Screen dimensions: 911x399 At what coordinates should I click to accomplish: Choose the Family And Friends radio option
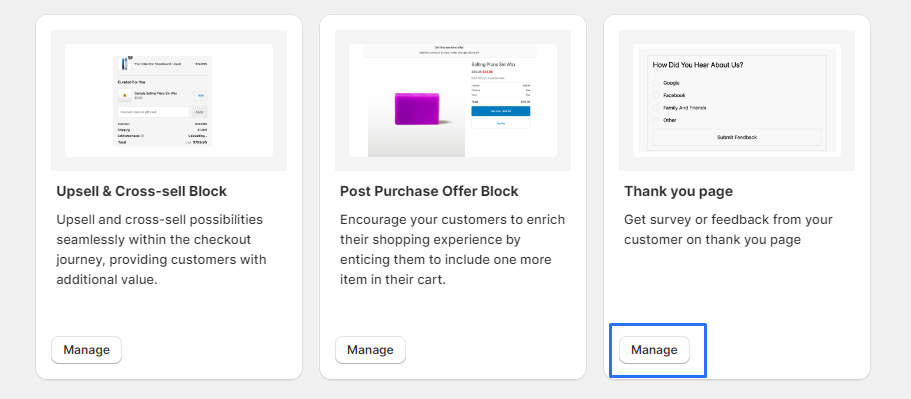(x=657, y=108)
